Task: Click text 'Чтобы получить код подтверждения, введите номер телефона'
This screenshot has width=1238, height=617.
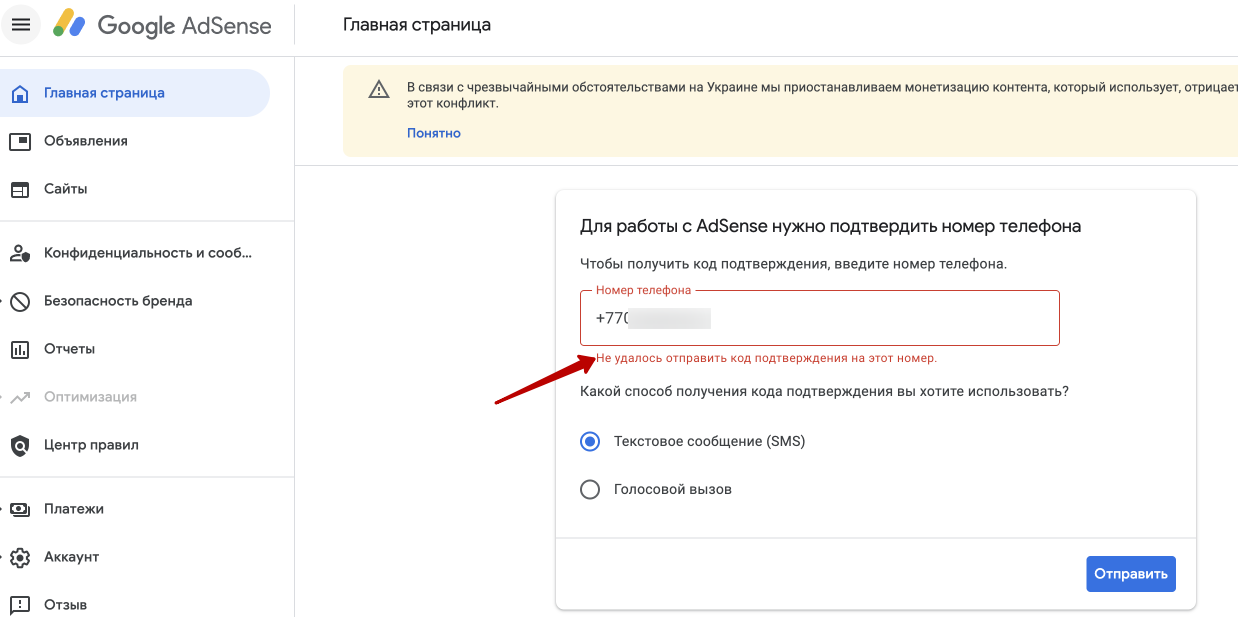Action: point(793,264)
